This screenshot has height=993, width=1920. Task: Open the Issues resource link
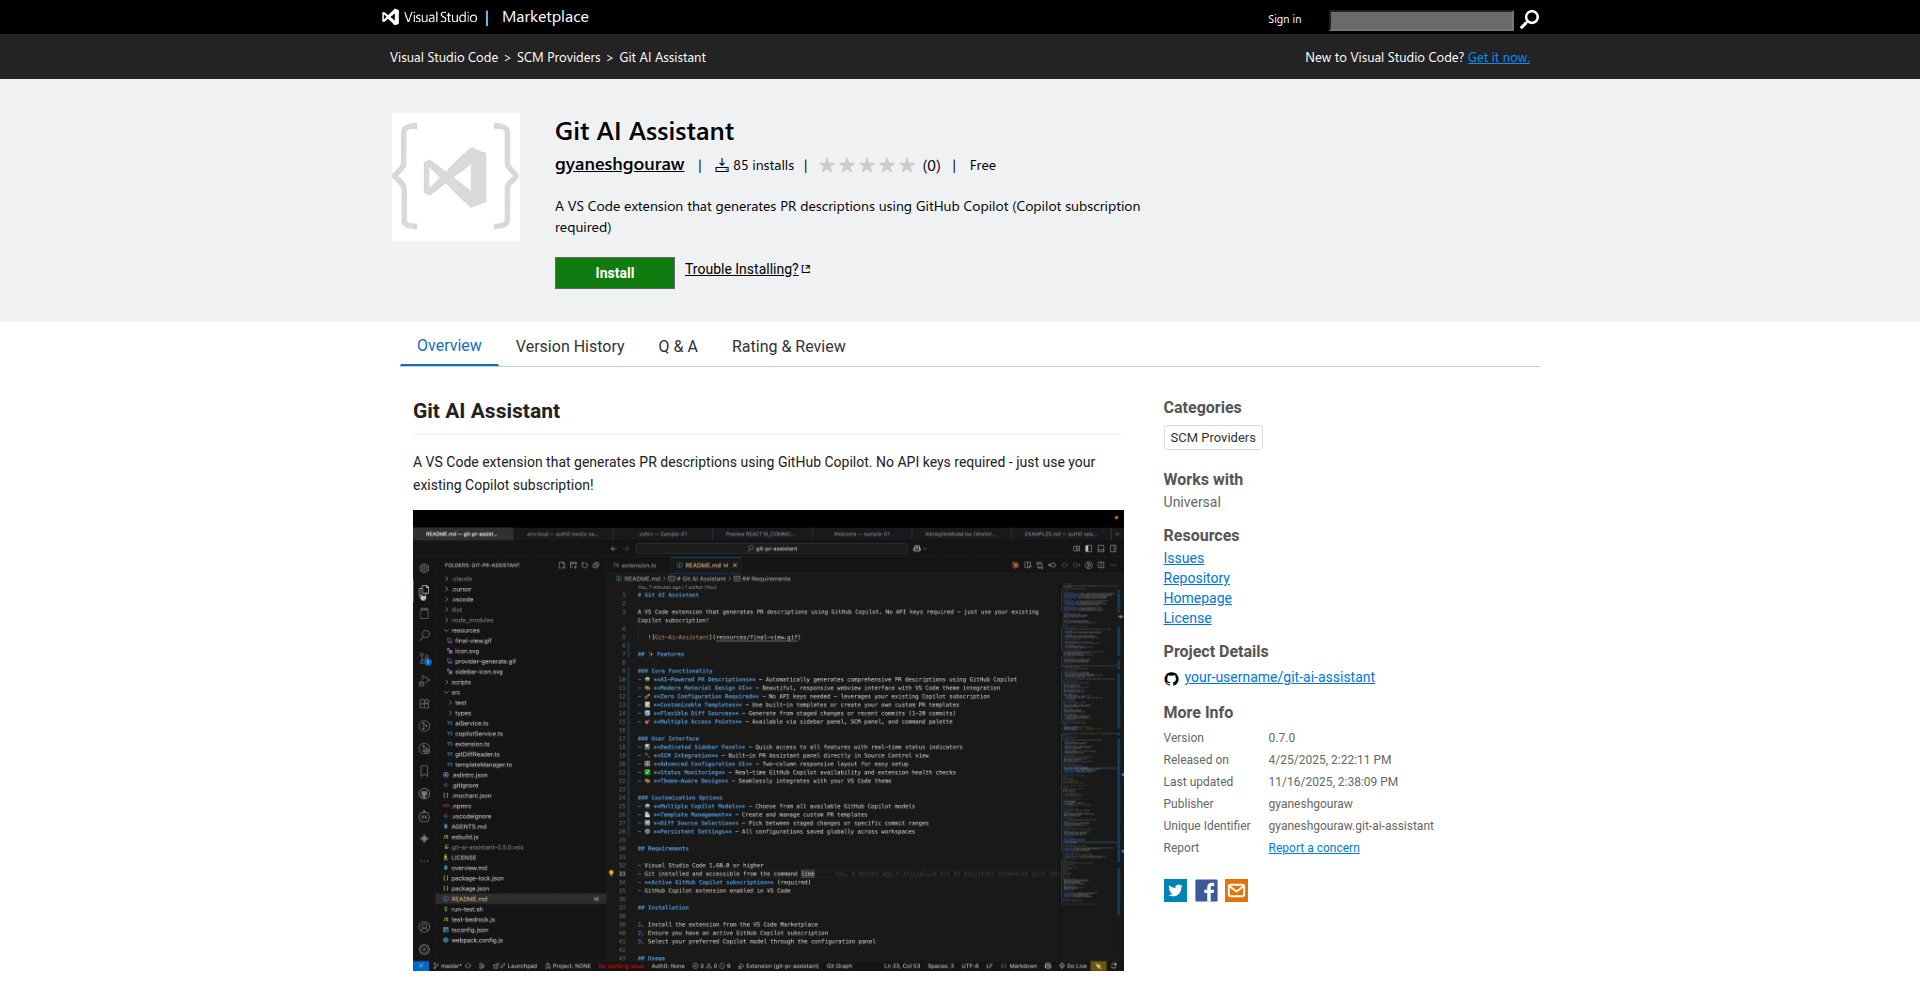click(1183, 558)
